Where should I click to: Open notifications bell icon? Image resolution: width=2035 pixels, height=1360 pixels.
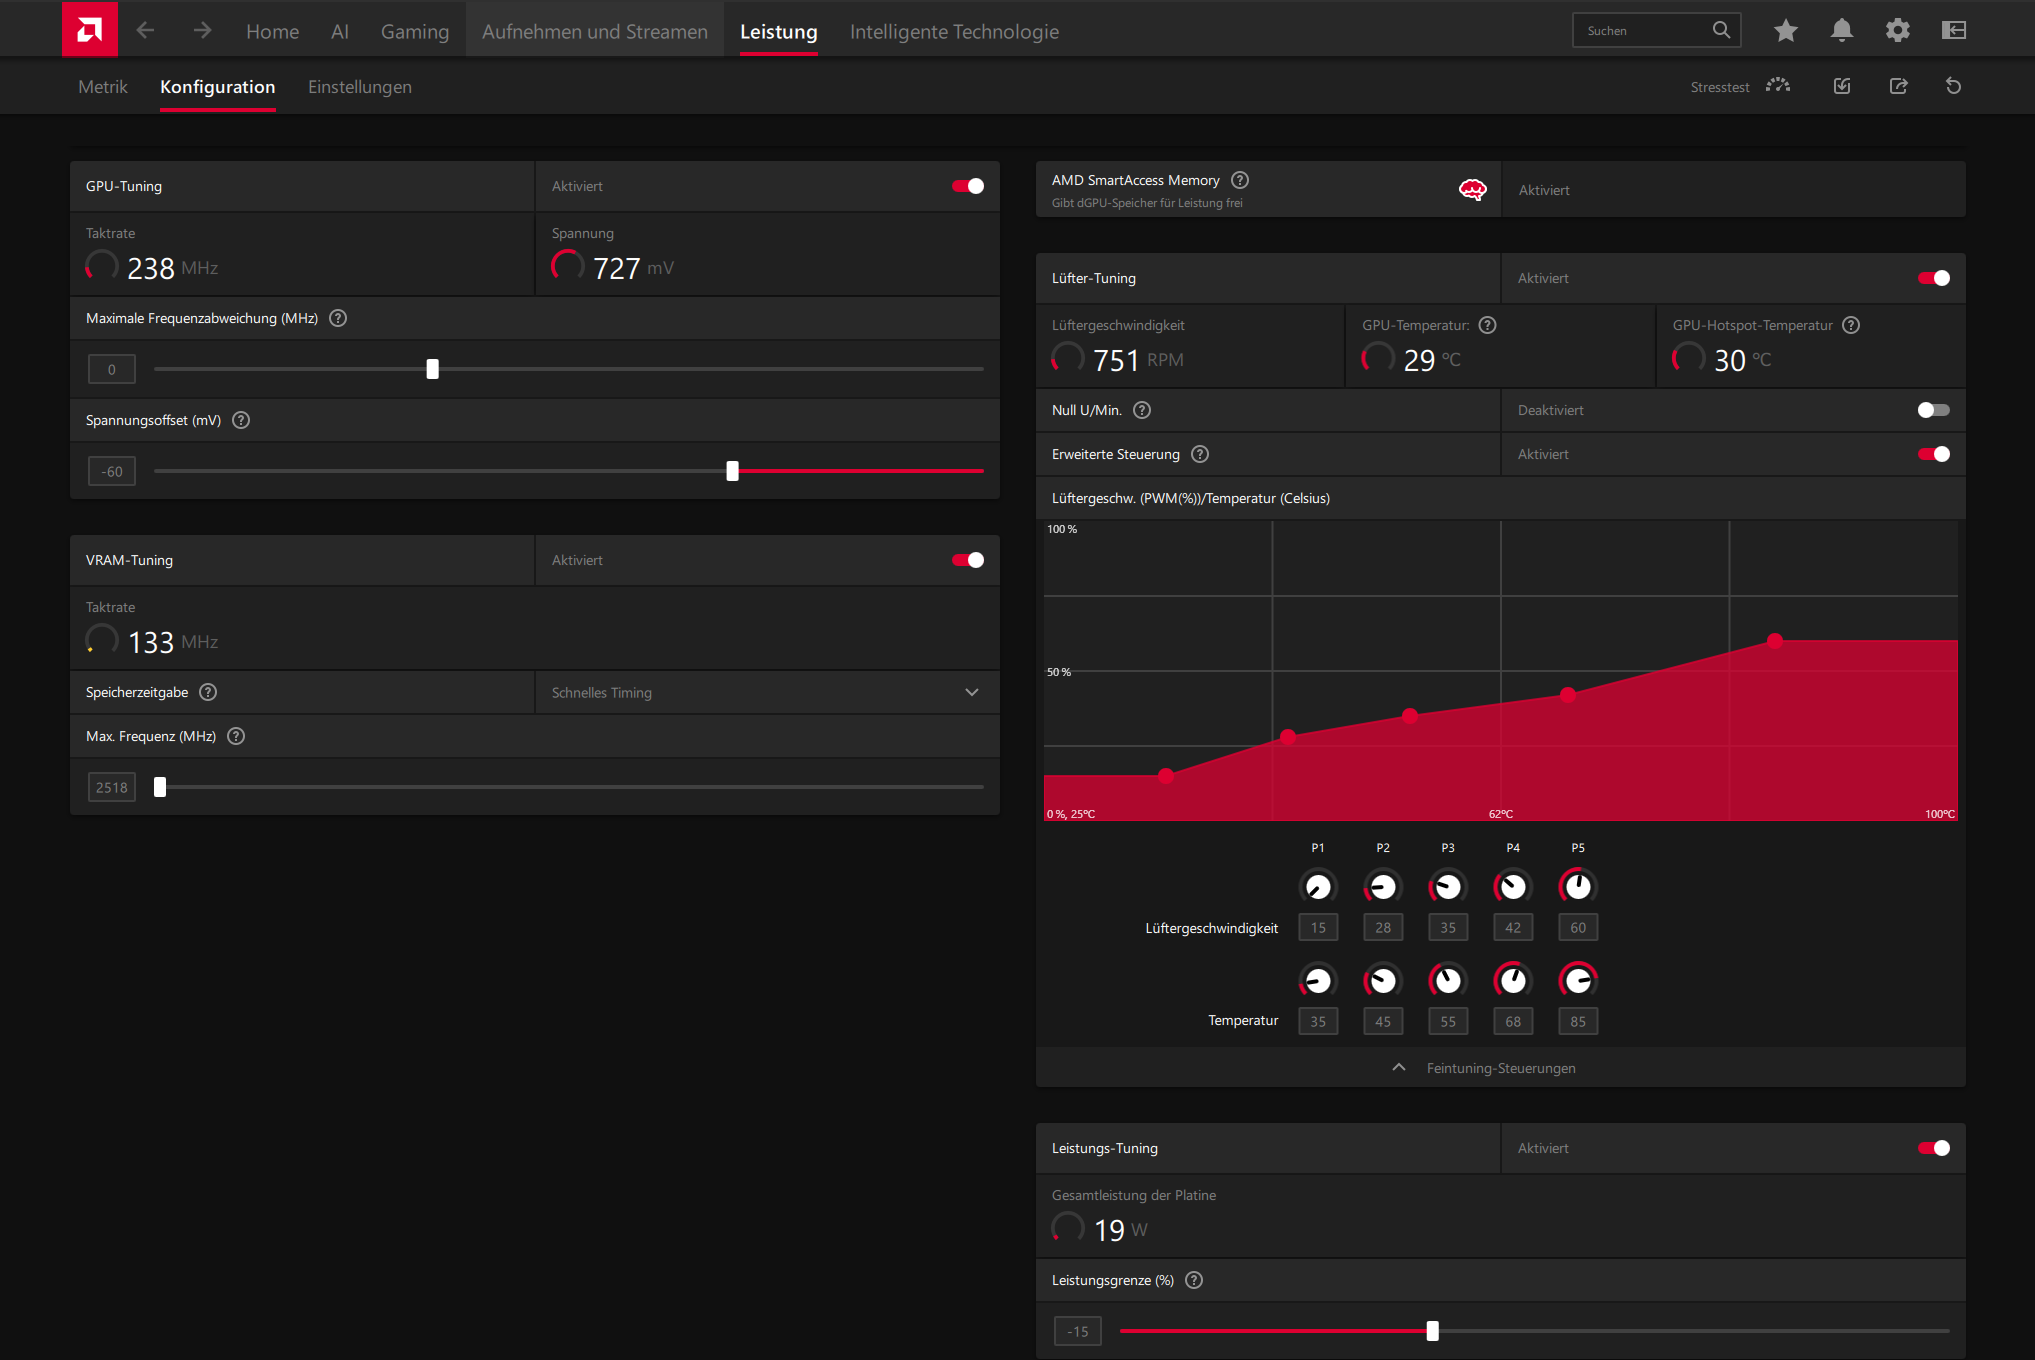1842,31
